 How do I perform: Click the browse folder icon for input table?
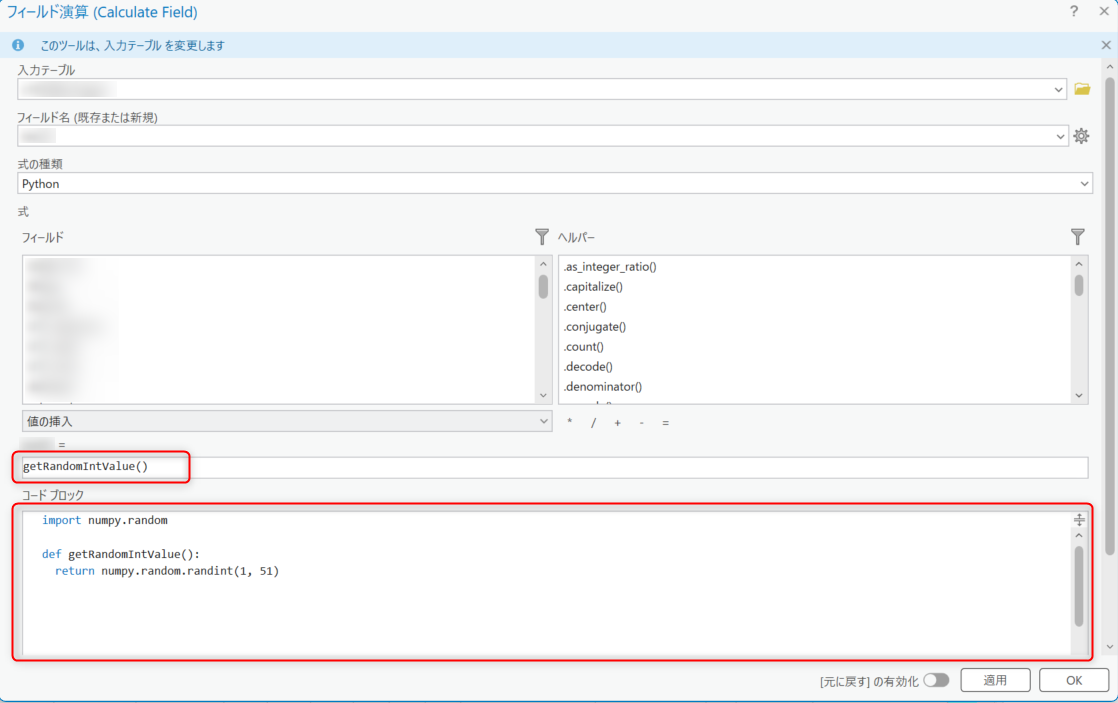point(1081,89)
